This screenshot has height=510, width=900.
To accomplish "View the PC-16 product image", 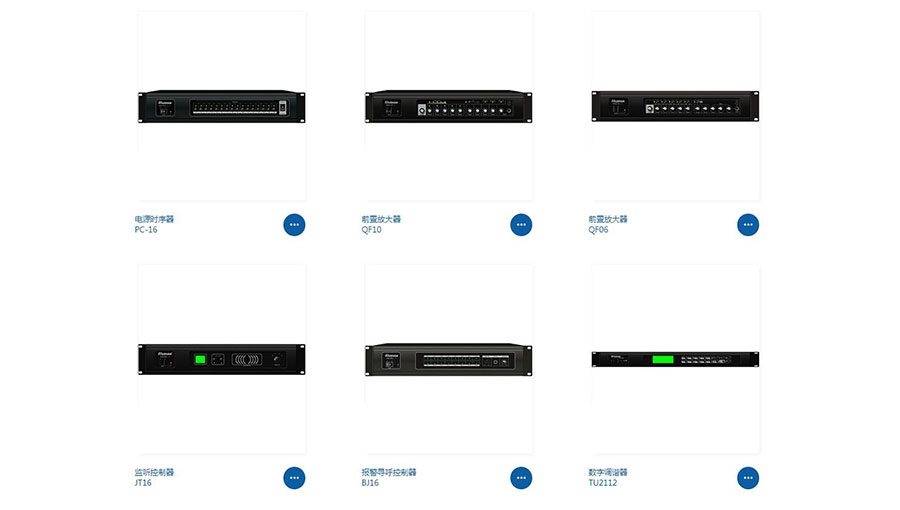I will pos(222,106).
